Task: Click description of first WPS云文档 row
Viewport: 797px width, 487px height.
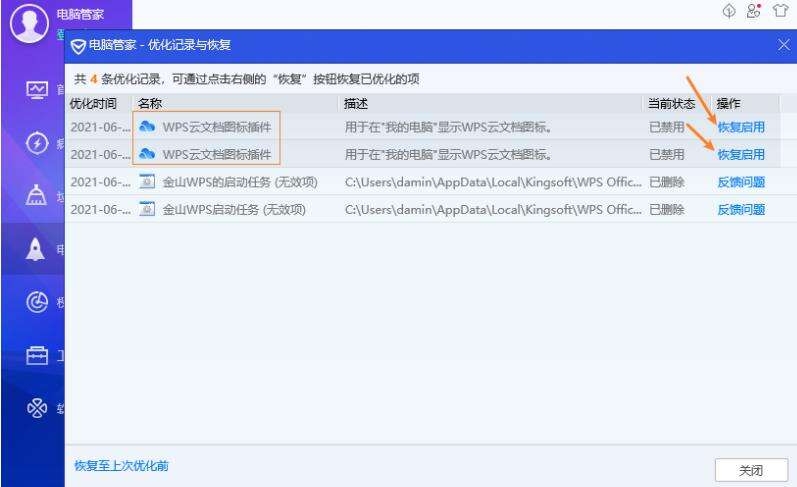Action: [448, 127]
